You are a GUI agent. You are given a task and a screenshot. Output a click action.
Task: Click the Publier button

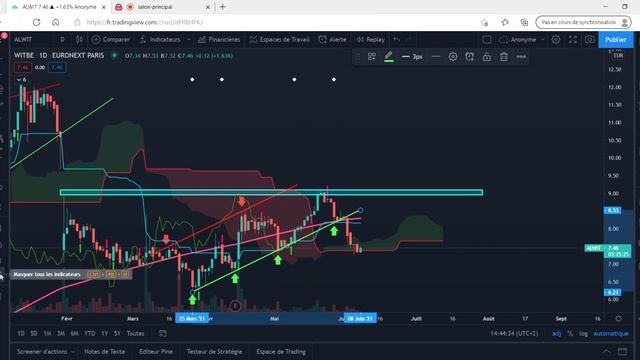pos(616,40)
